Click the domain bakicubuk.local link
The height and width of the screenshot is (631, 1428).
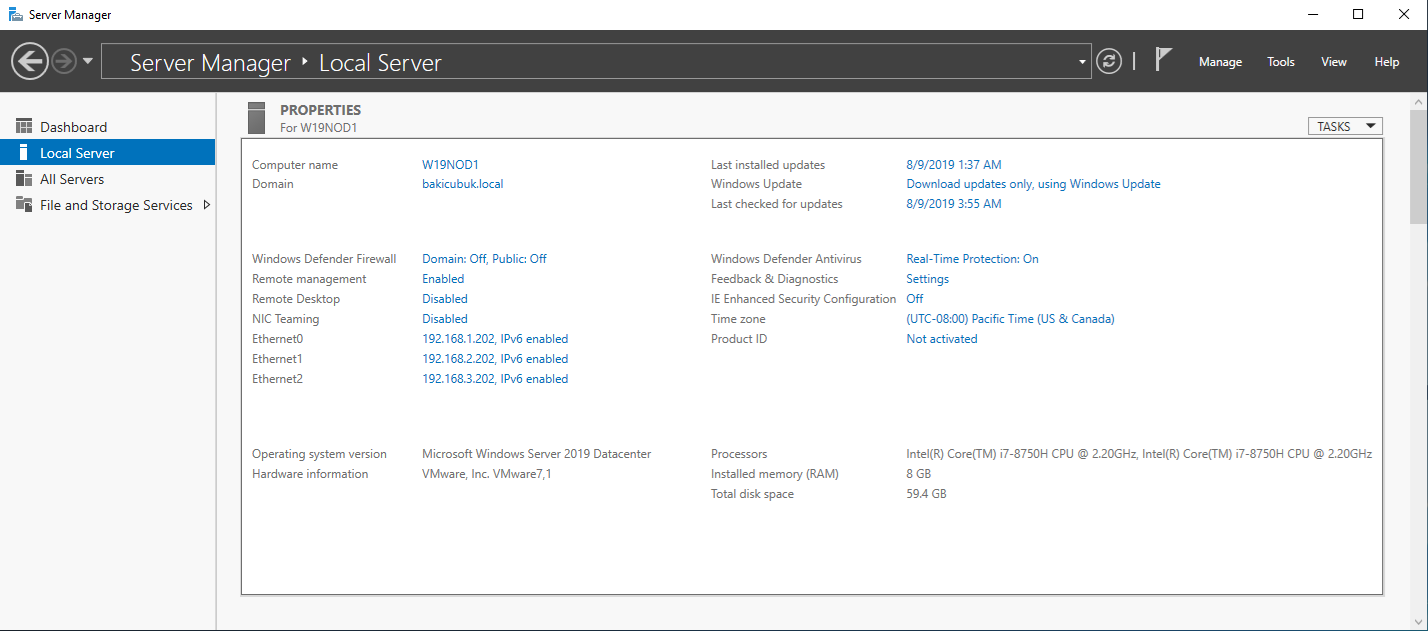tap(463, 184)
